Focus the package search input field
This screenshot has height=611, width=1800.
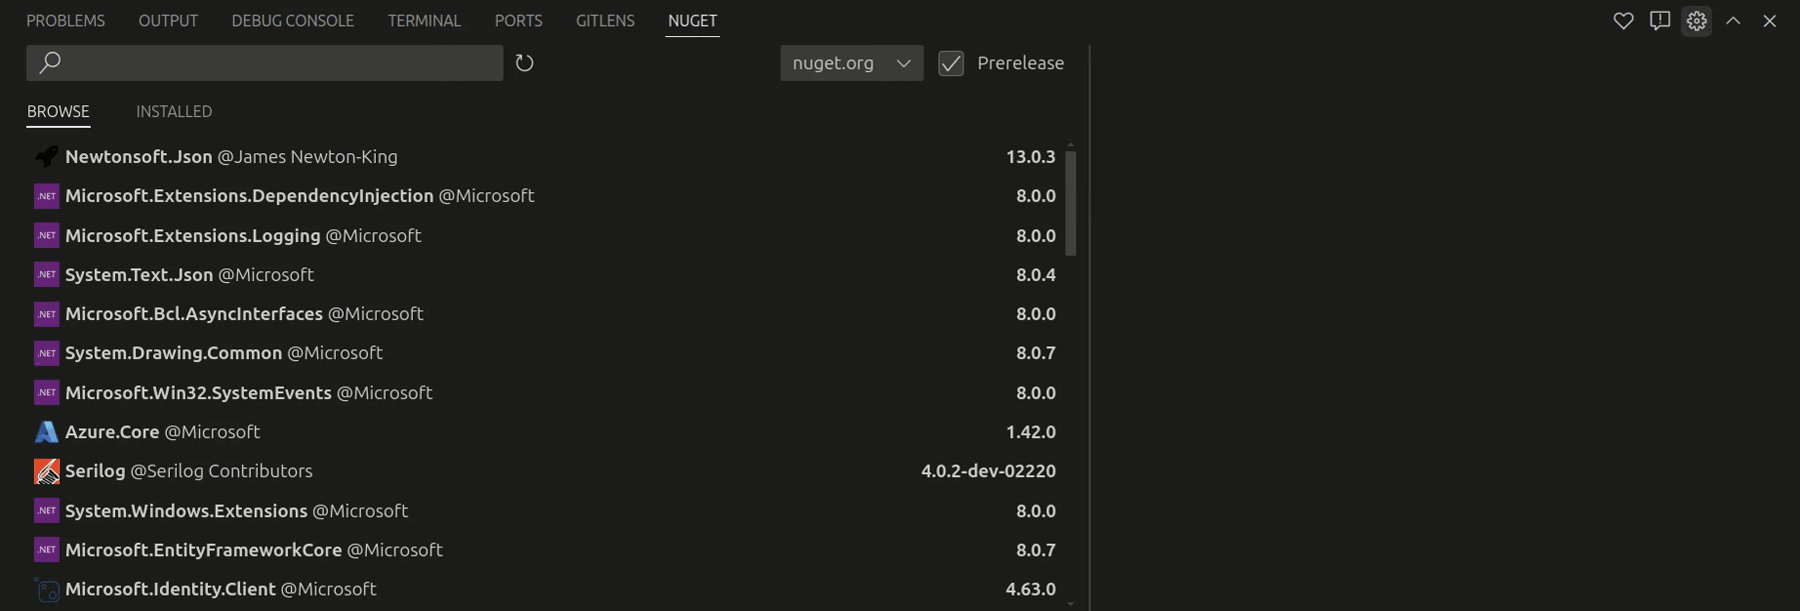[264, 63]
